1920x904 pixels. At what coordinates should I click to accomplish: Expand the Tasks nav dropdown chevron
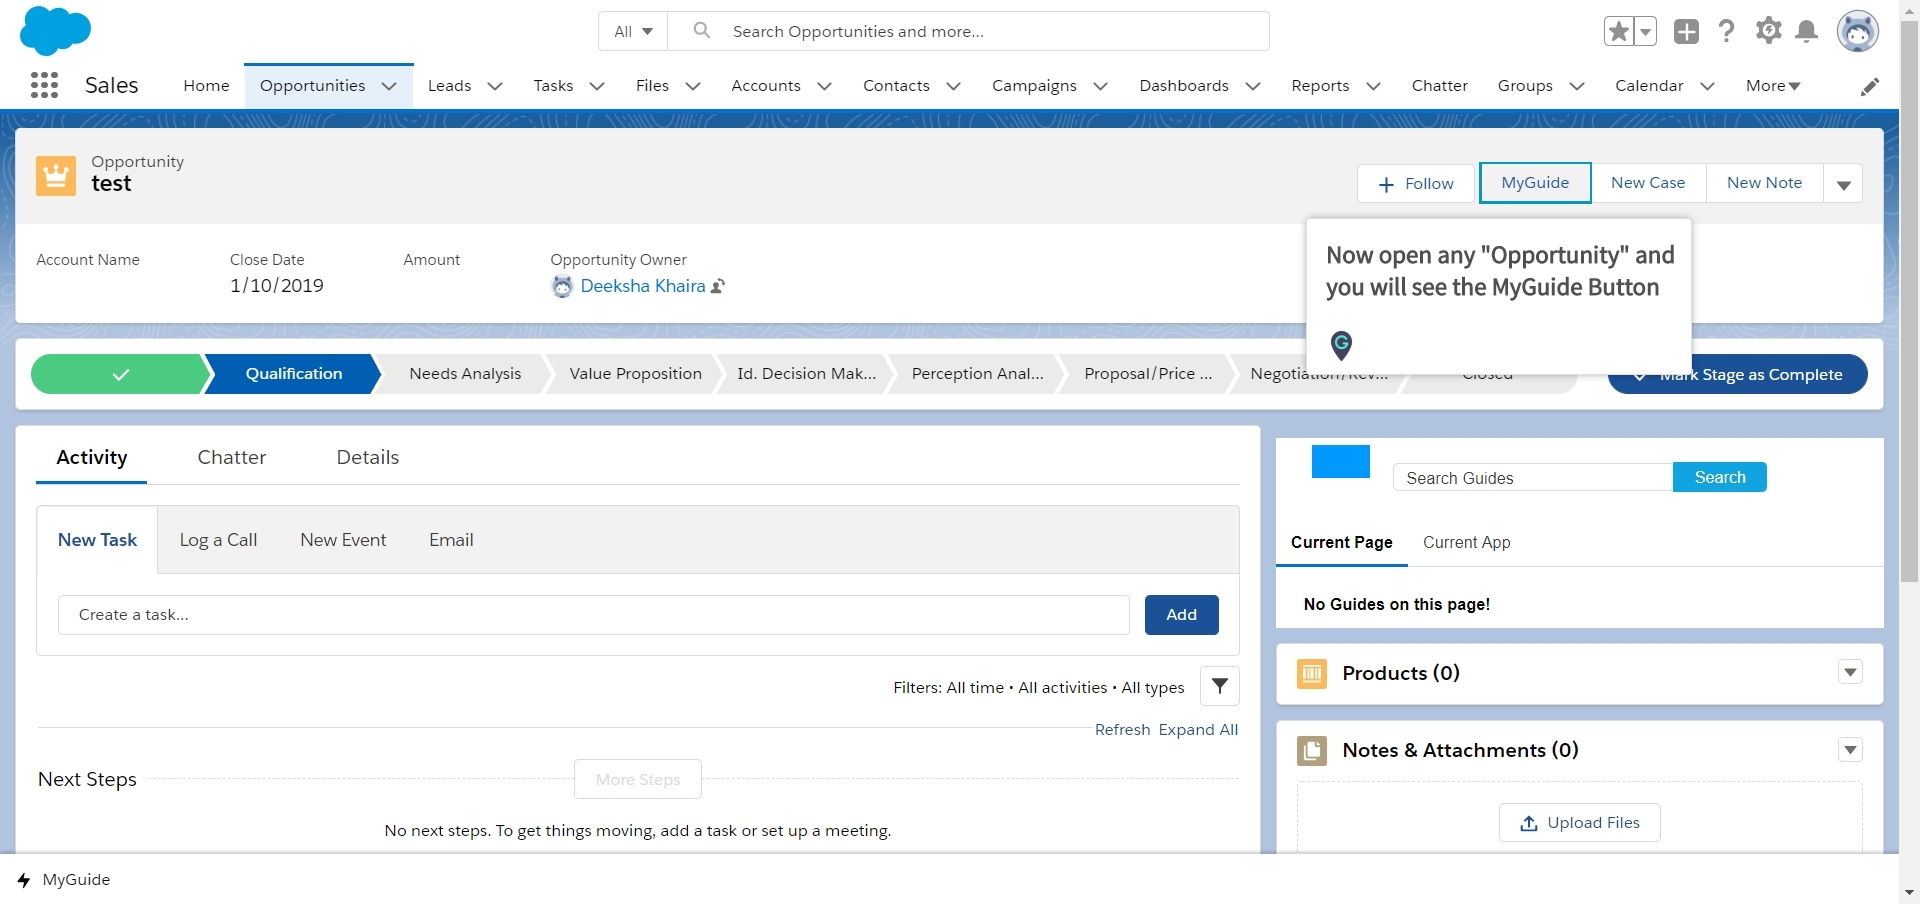(597, 86)
